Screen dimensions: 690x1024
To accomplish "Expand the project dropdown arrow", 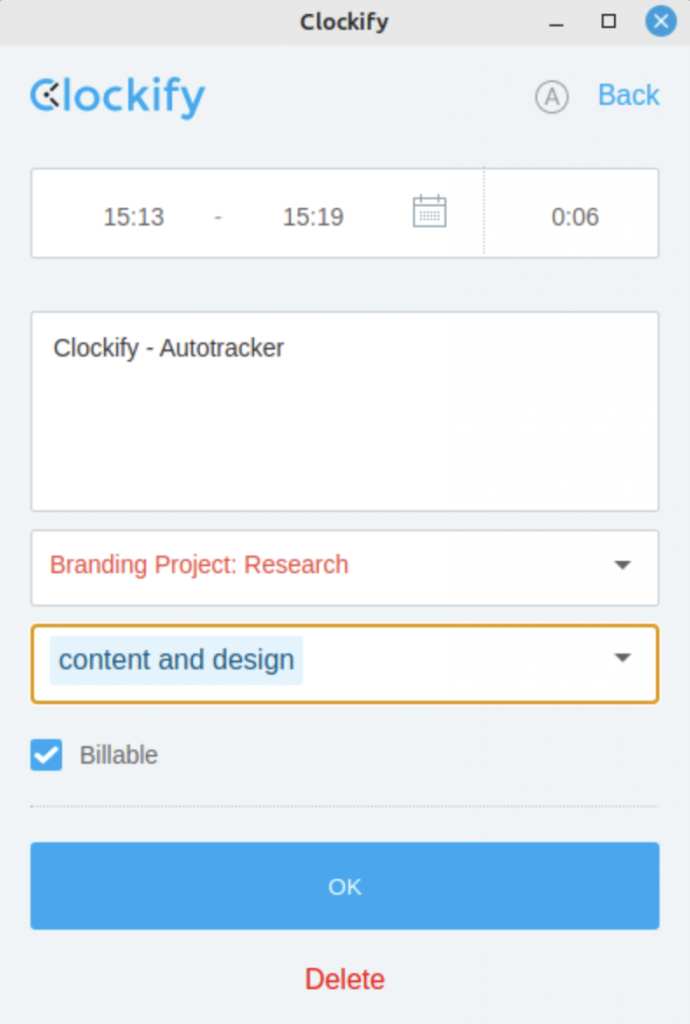I will point(623,565).
